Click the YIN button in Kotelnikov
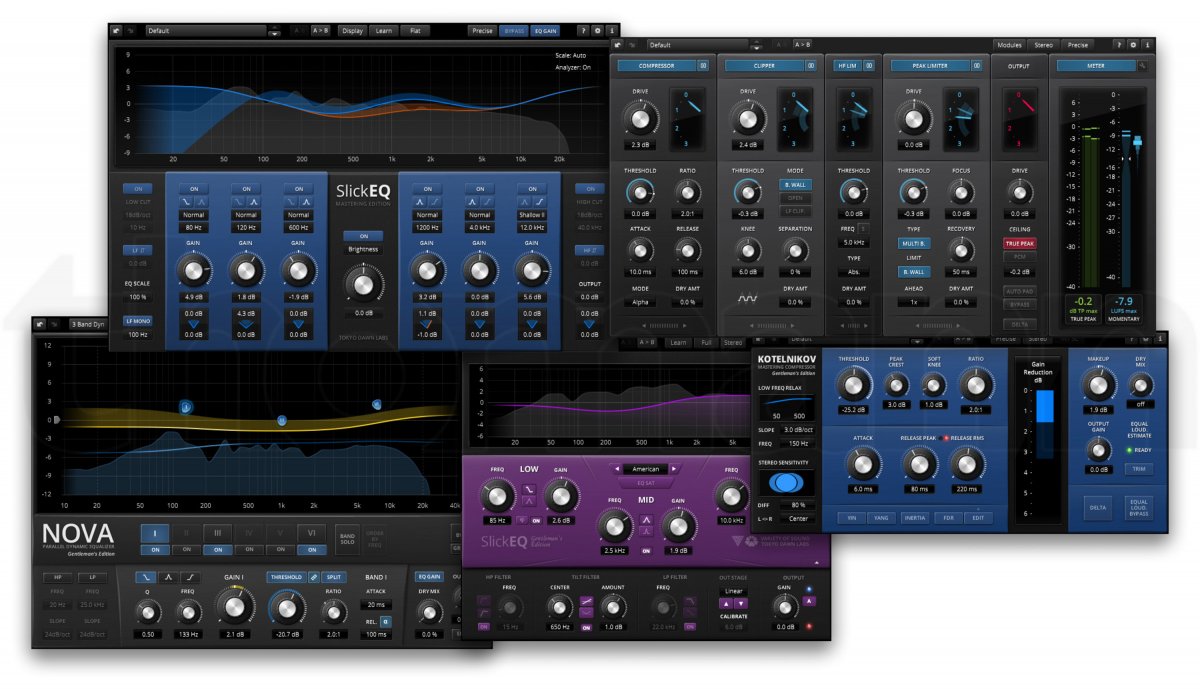 click(x=851, y=517)
